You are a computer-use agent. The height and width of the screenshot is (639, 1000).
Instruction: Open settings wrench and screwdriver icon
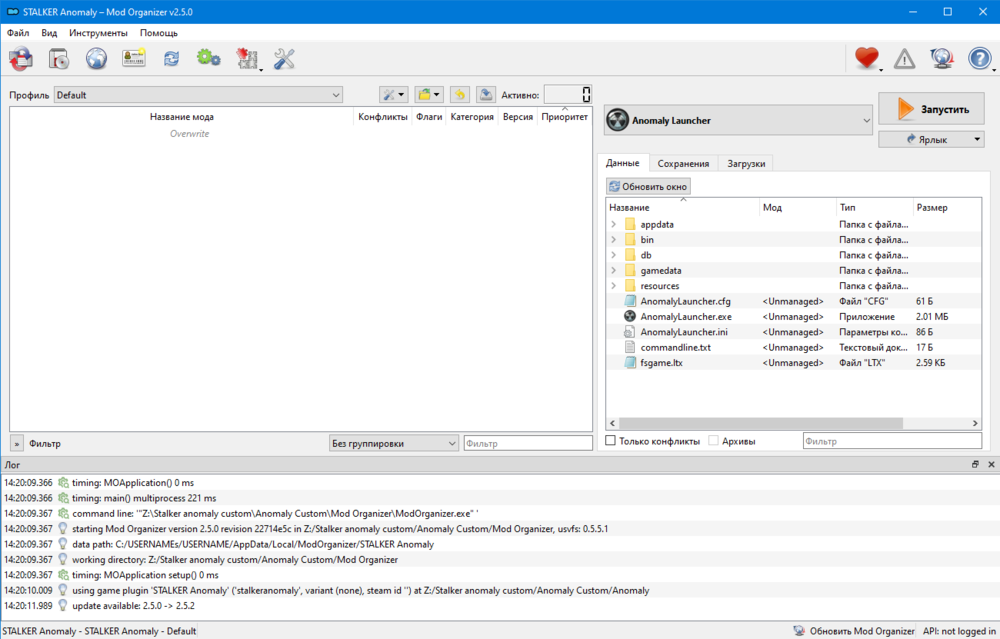click(284, 58)
